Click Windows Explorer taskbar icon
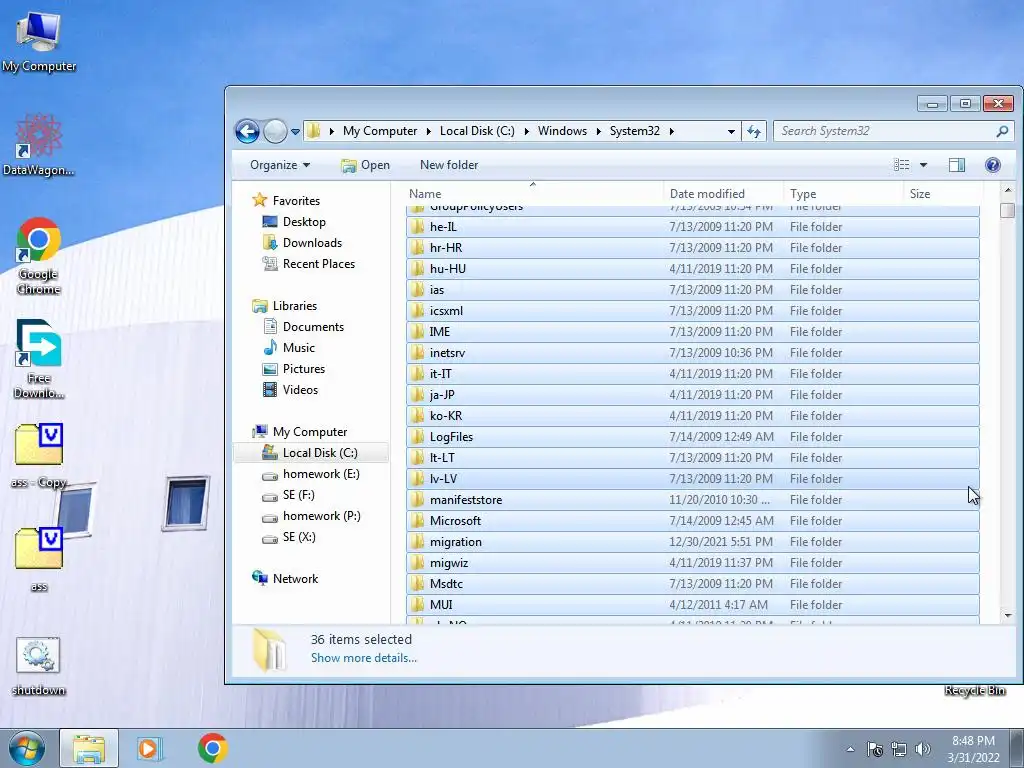This screenshot has height=768, width=1024. [89, 748]
